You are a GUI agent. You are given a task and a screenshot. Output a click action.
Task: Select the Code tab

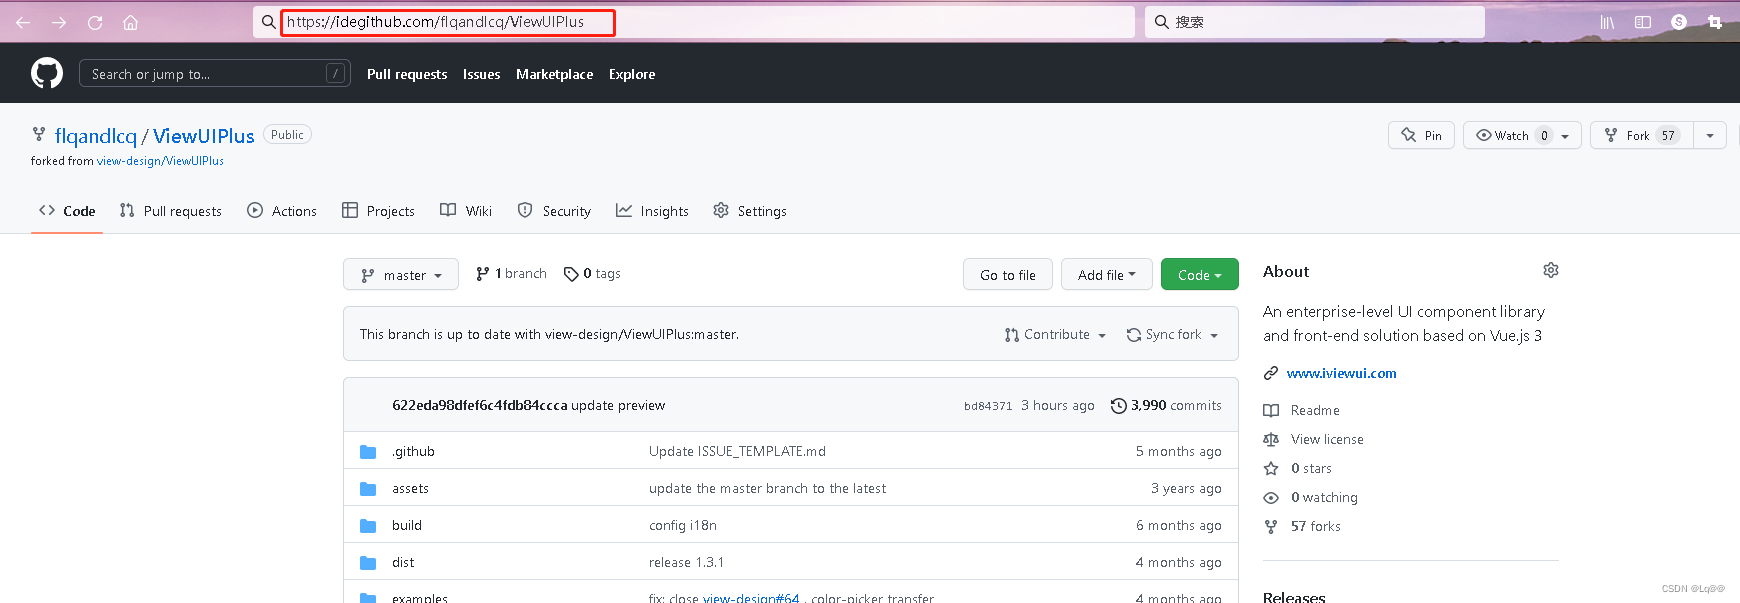pos(67,211)
